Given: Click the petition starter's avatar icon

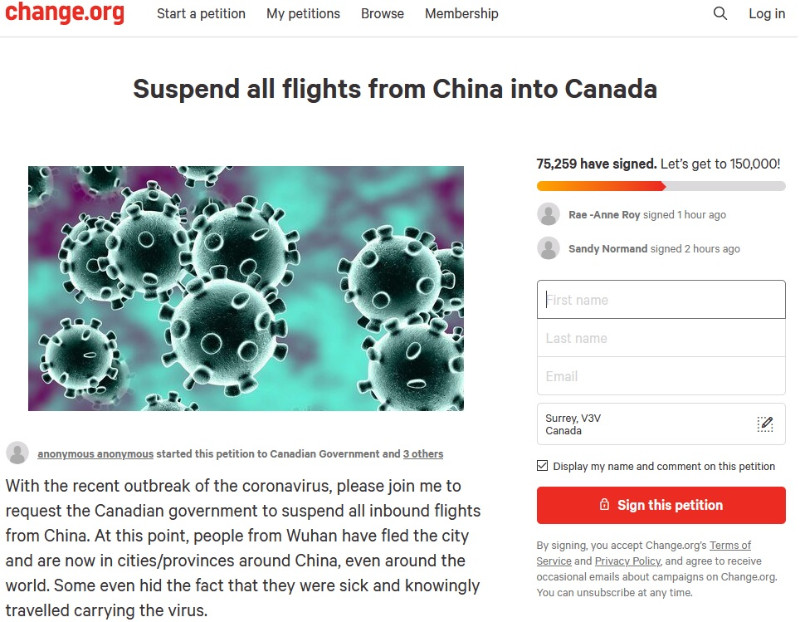Looking at the screenshot, I should pos(17,453).
